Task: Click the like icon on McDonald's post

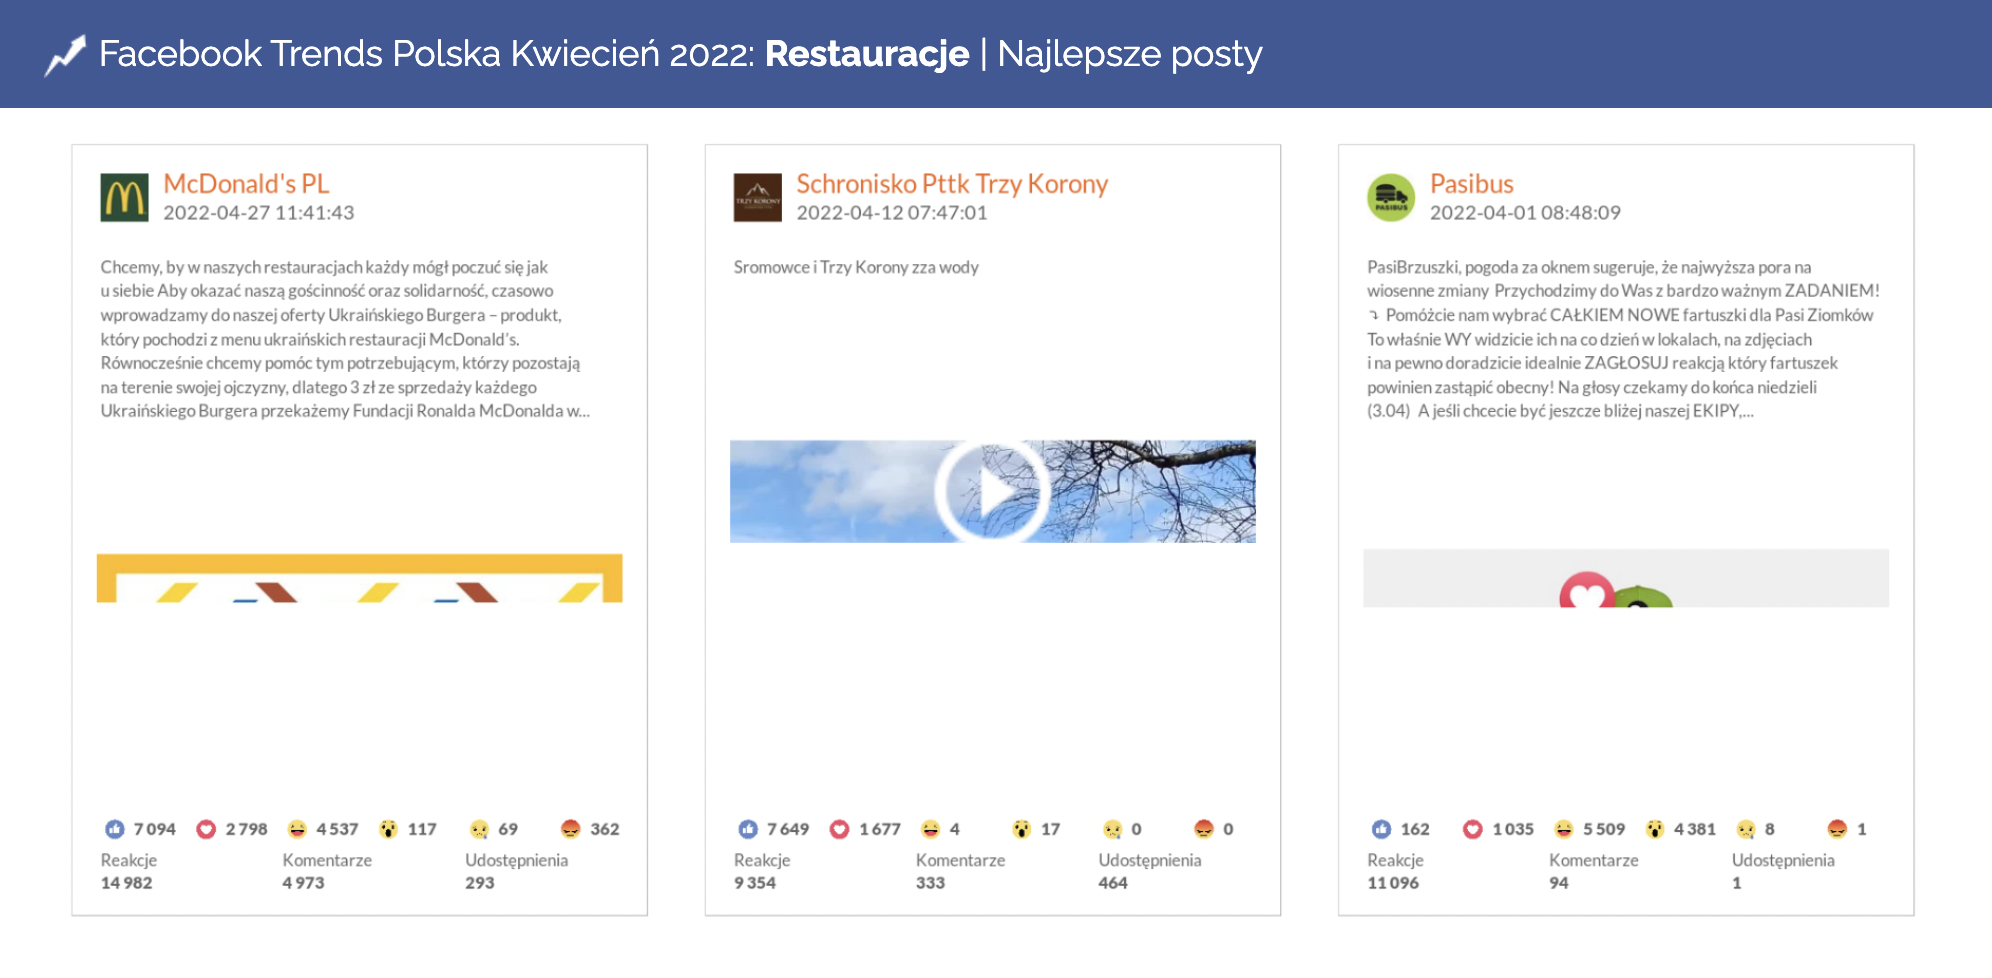Action: click(115, 829)
